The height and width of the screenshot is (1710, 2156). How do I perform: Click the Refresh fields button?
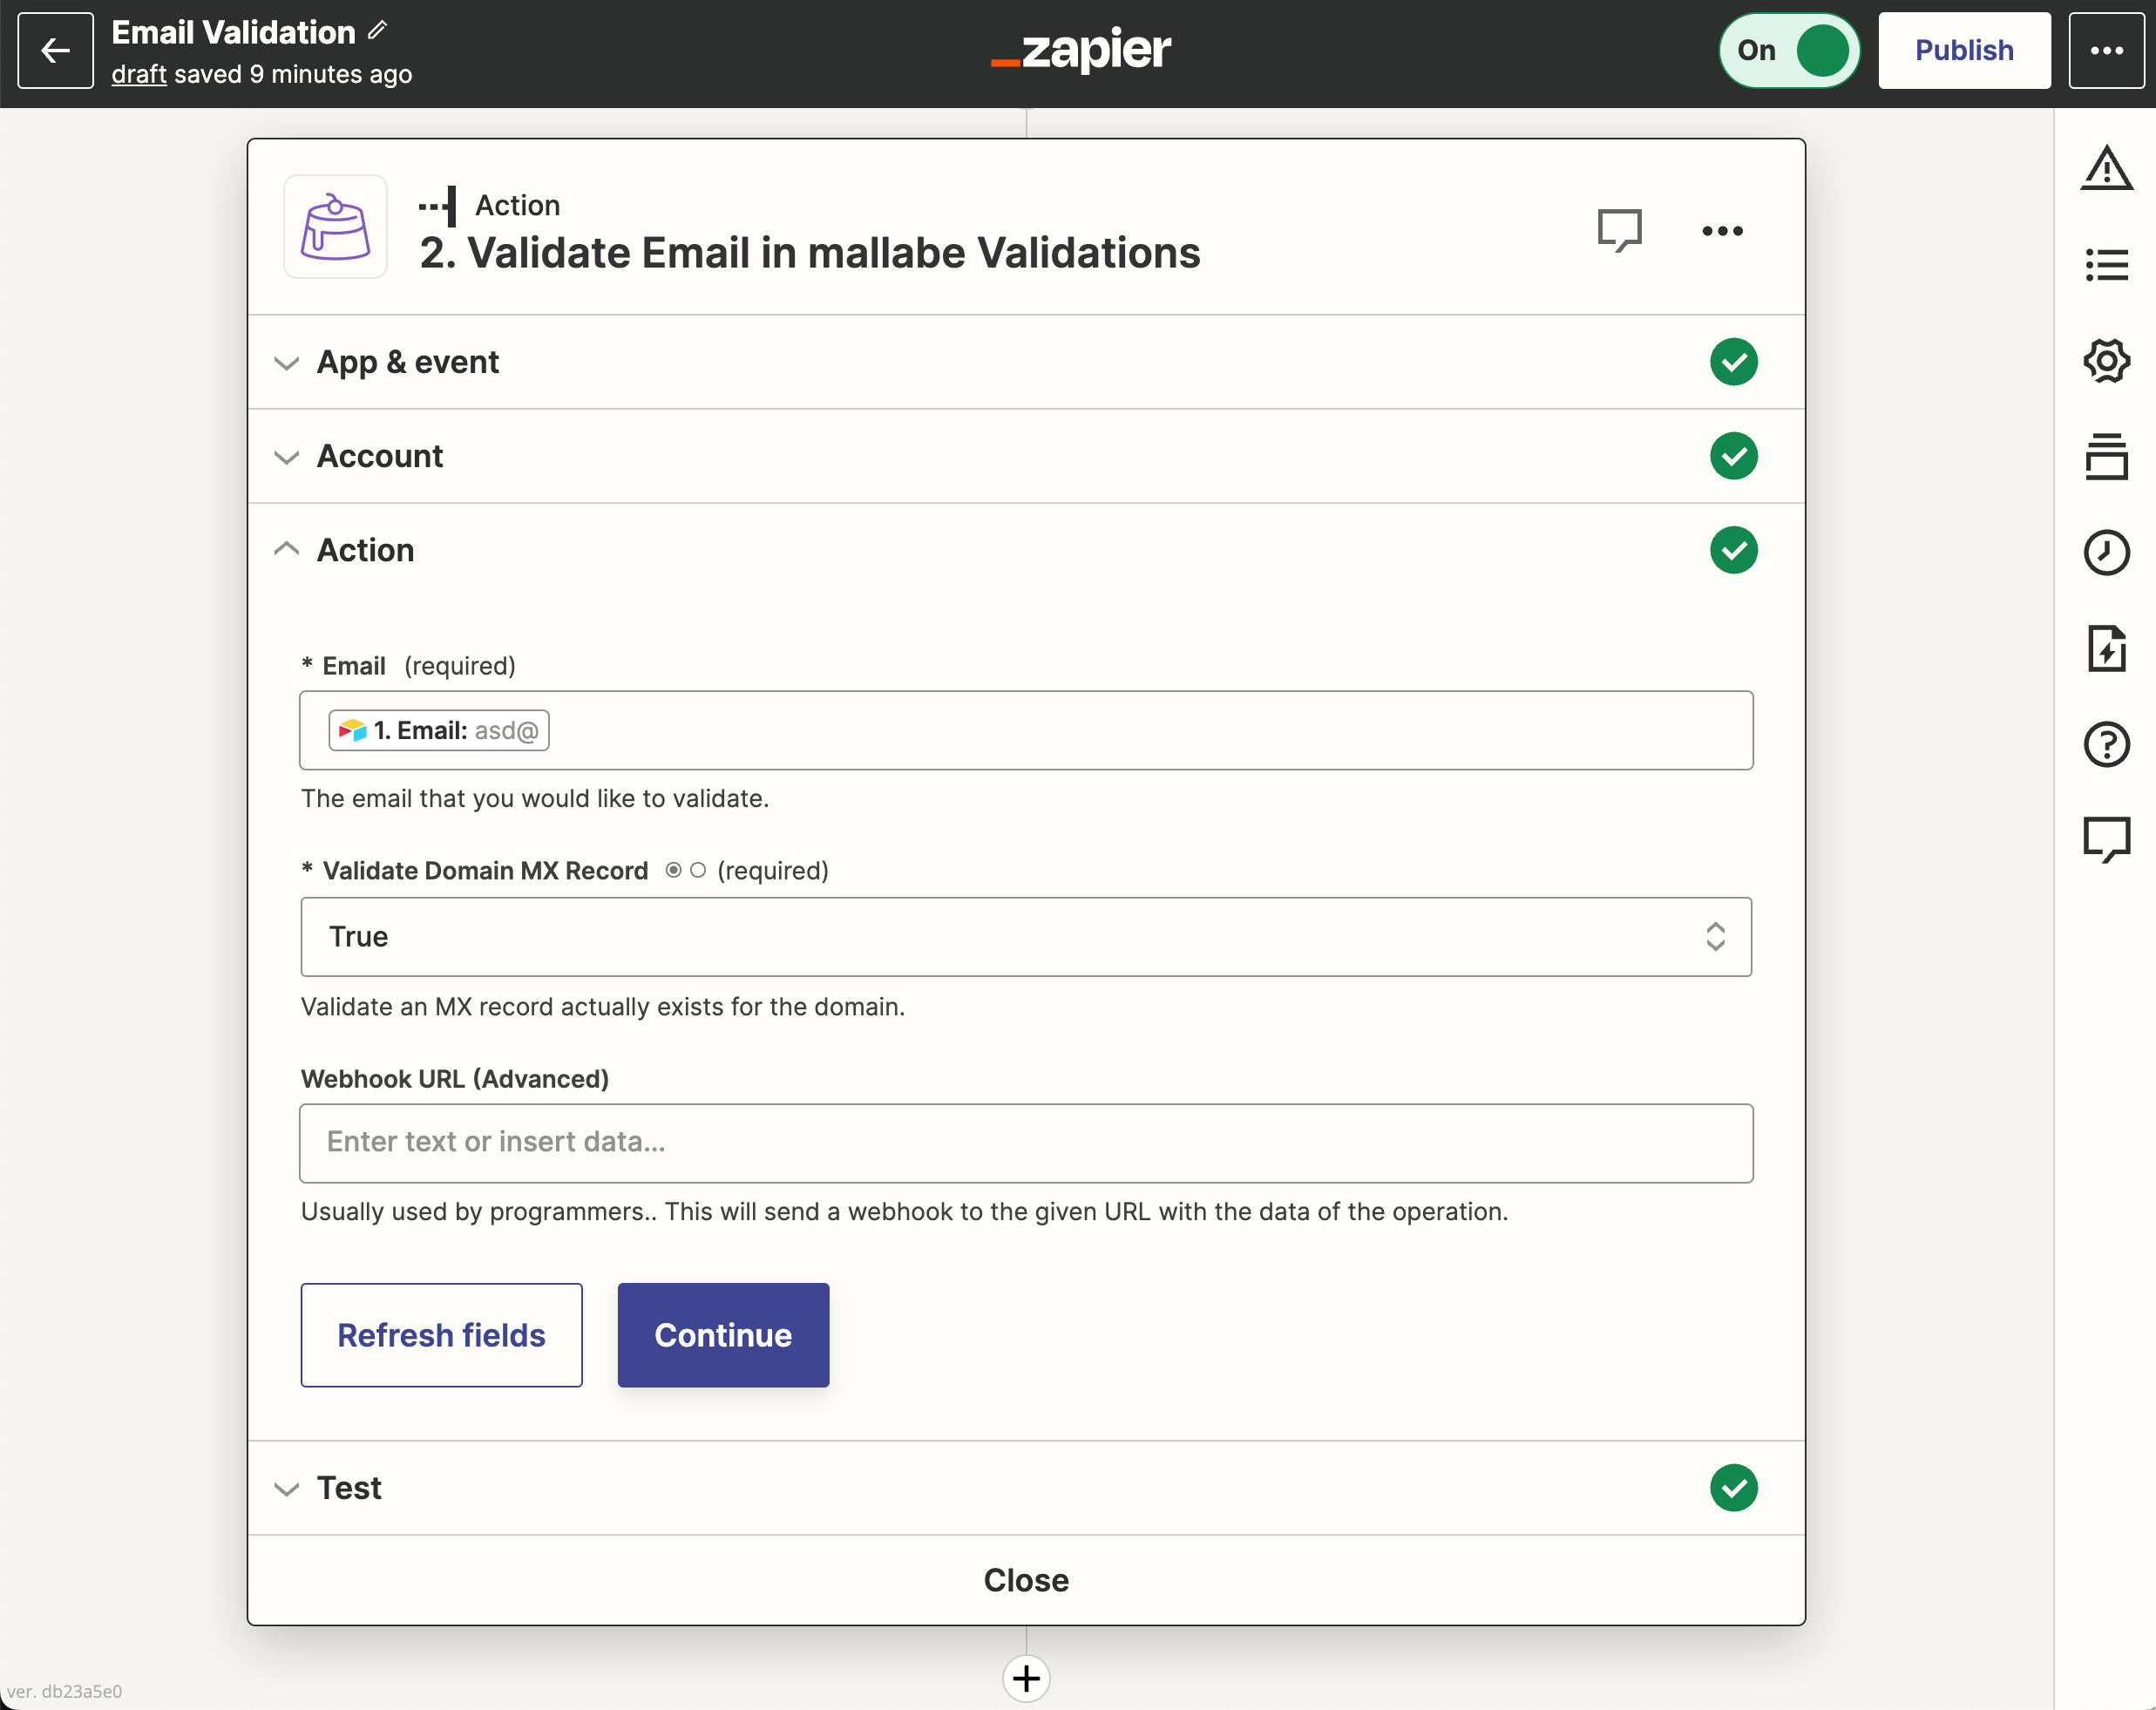(x=441, y=1335)
